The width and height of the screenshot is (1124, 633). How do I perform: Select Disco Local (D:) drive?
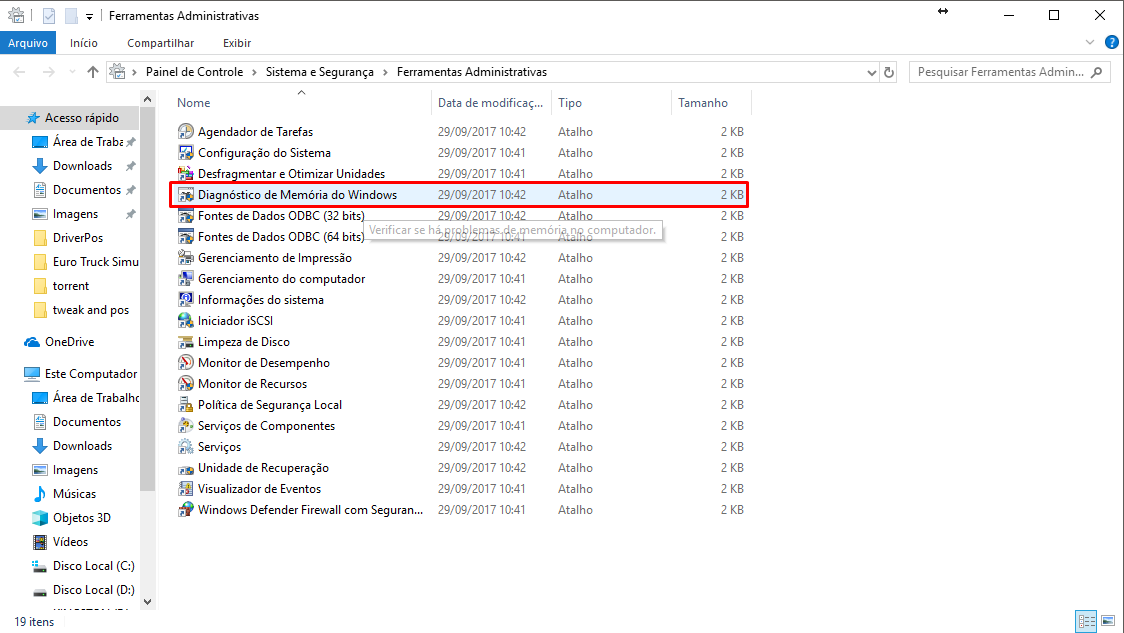pyautogui.click(x=85, y=590)
